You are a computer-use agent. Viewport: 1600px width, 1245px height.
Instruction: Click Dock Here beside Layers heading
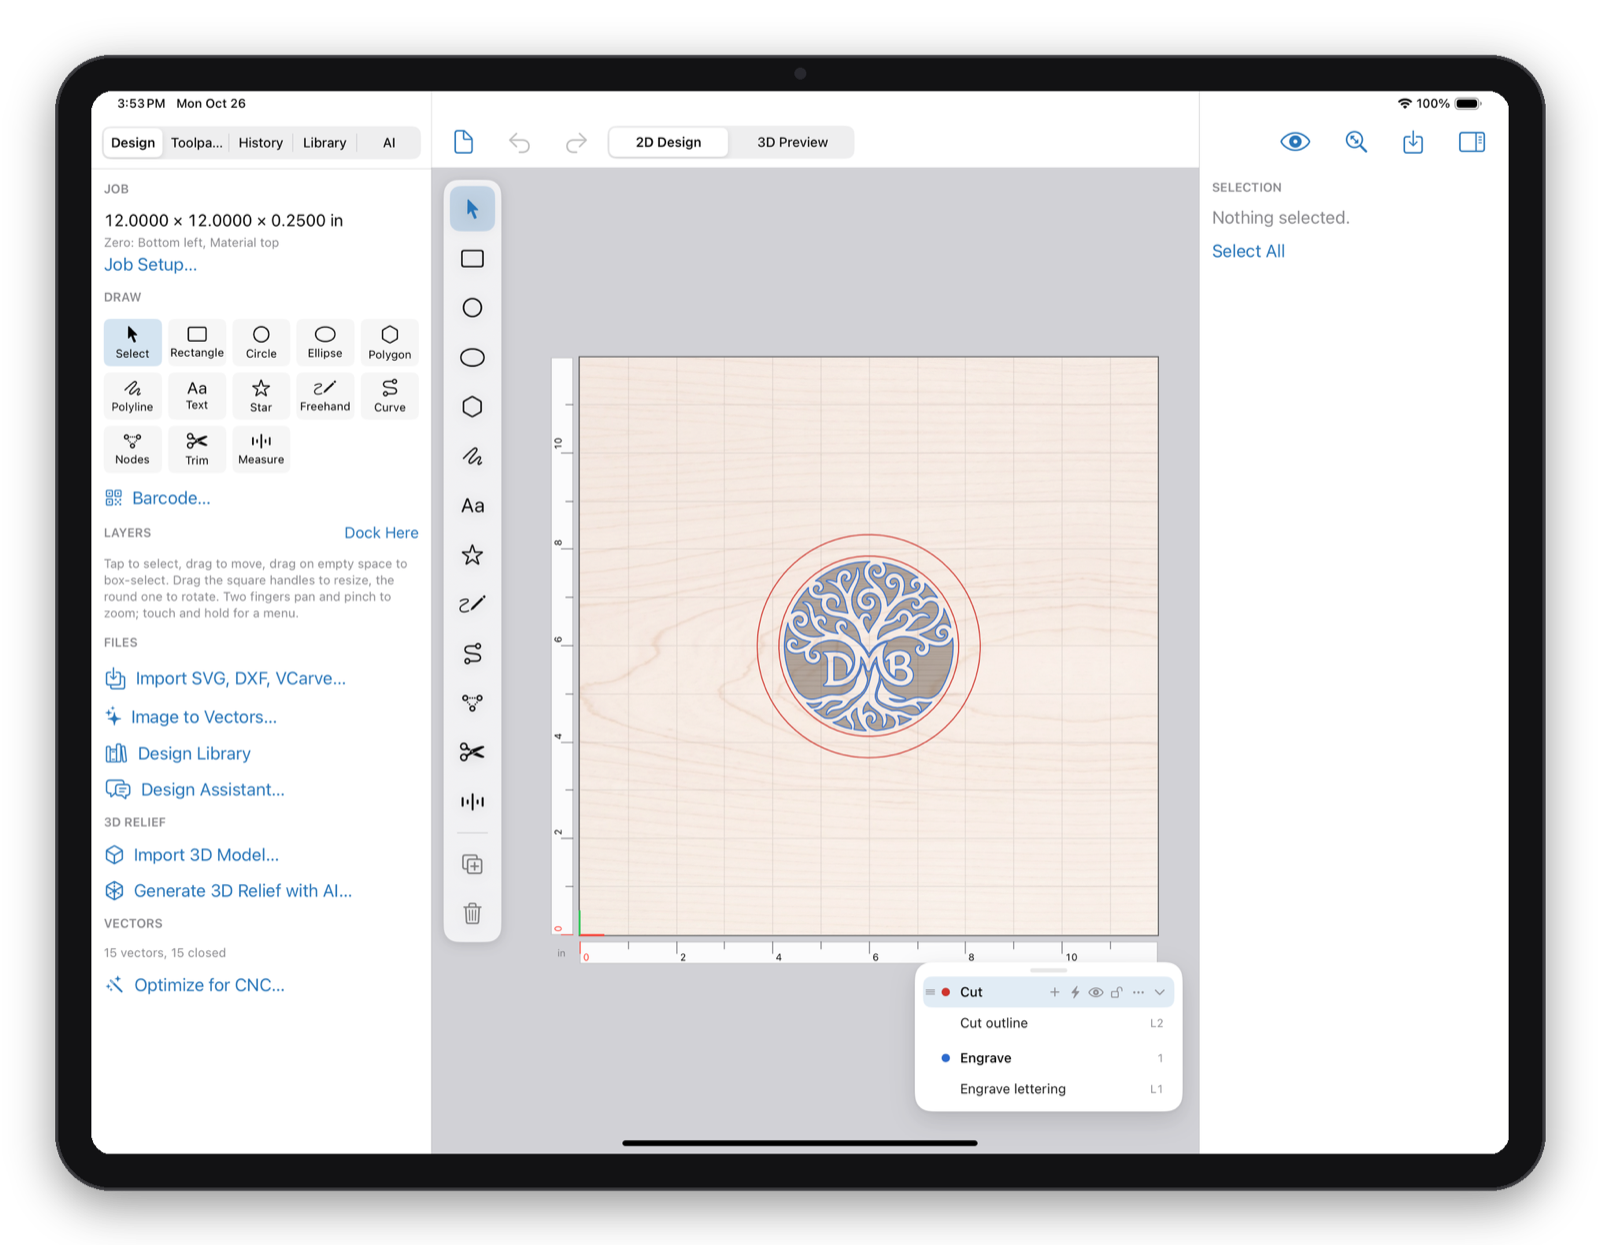tap(381, 533)
